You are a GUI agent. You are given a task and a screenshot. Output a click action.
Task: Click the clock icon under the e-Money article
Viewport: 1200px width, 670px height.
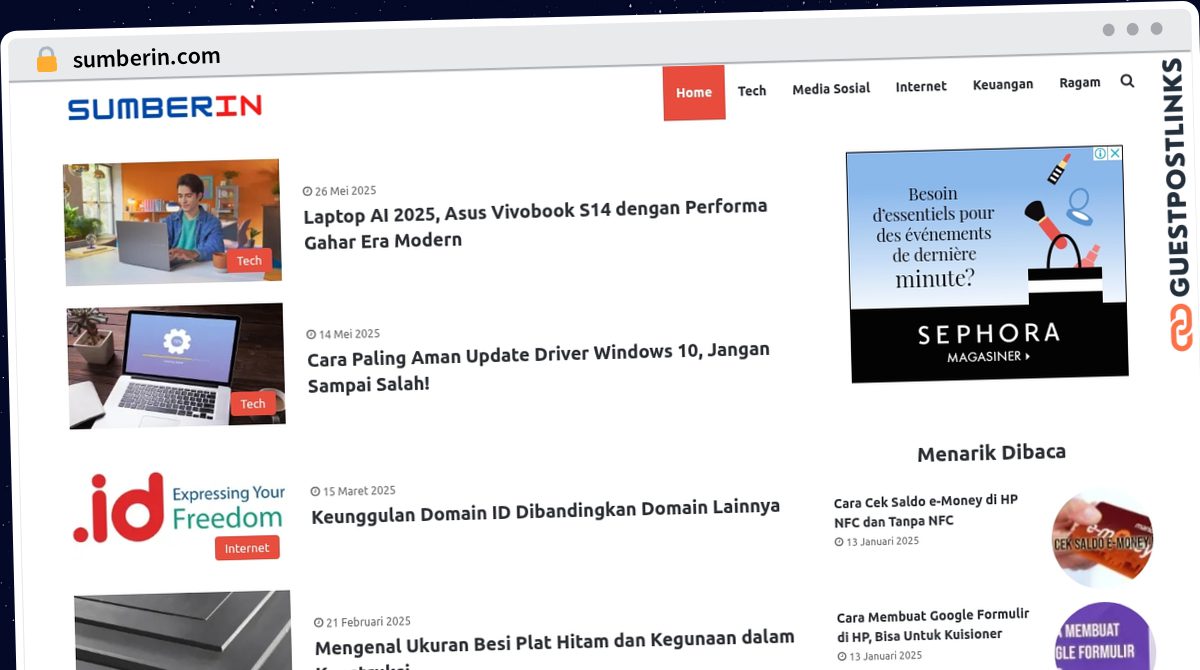point(839,541)
